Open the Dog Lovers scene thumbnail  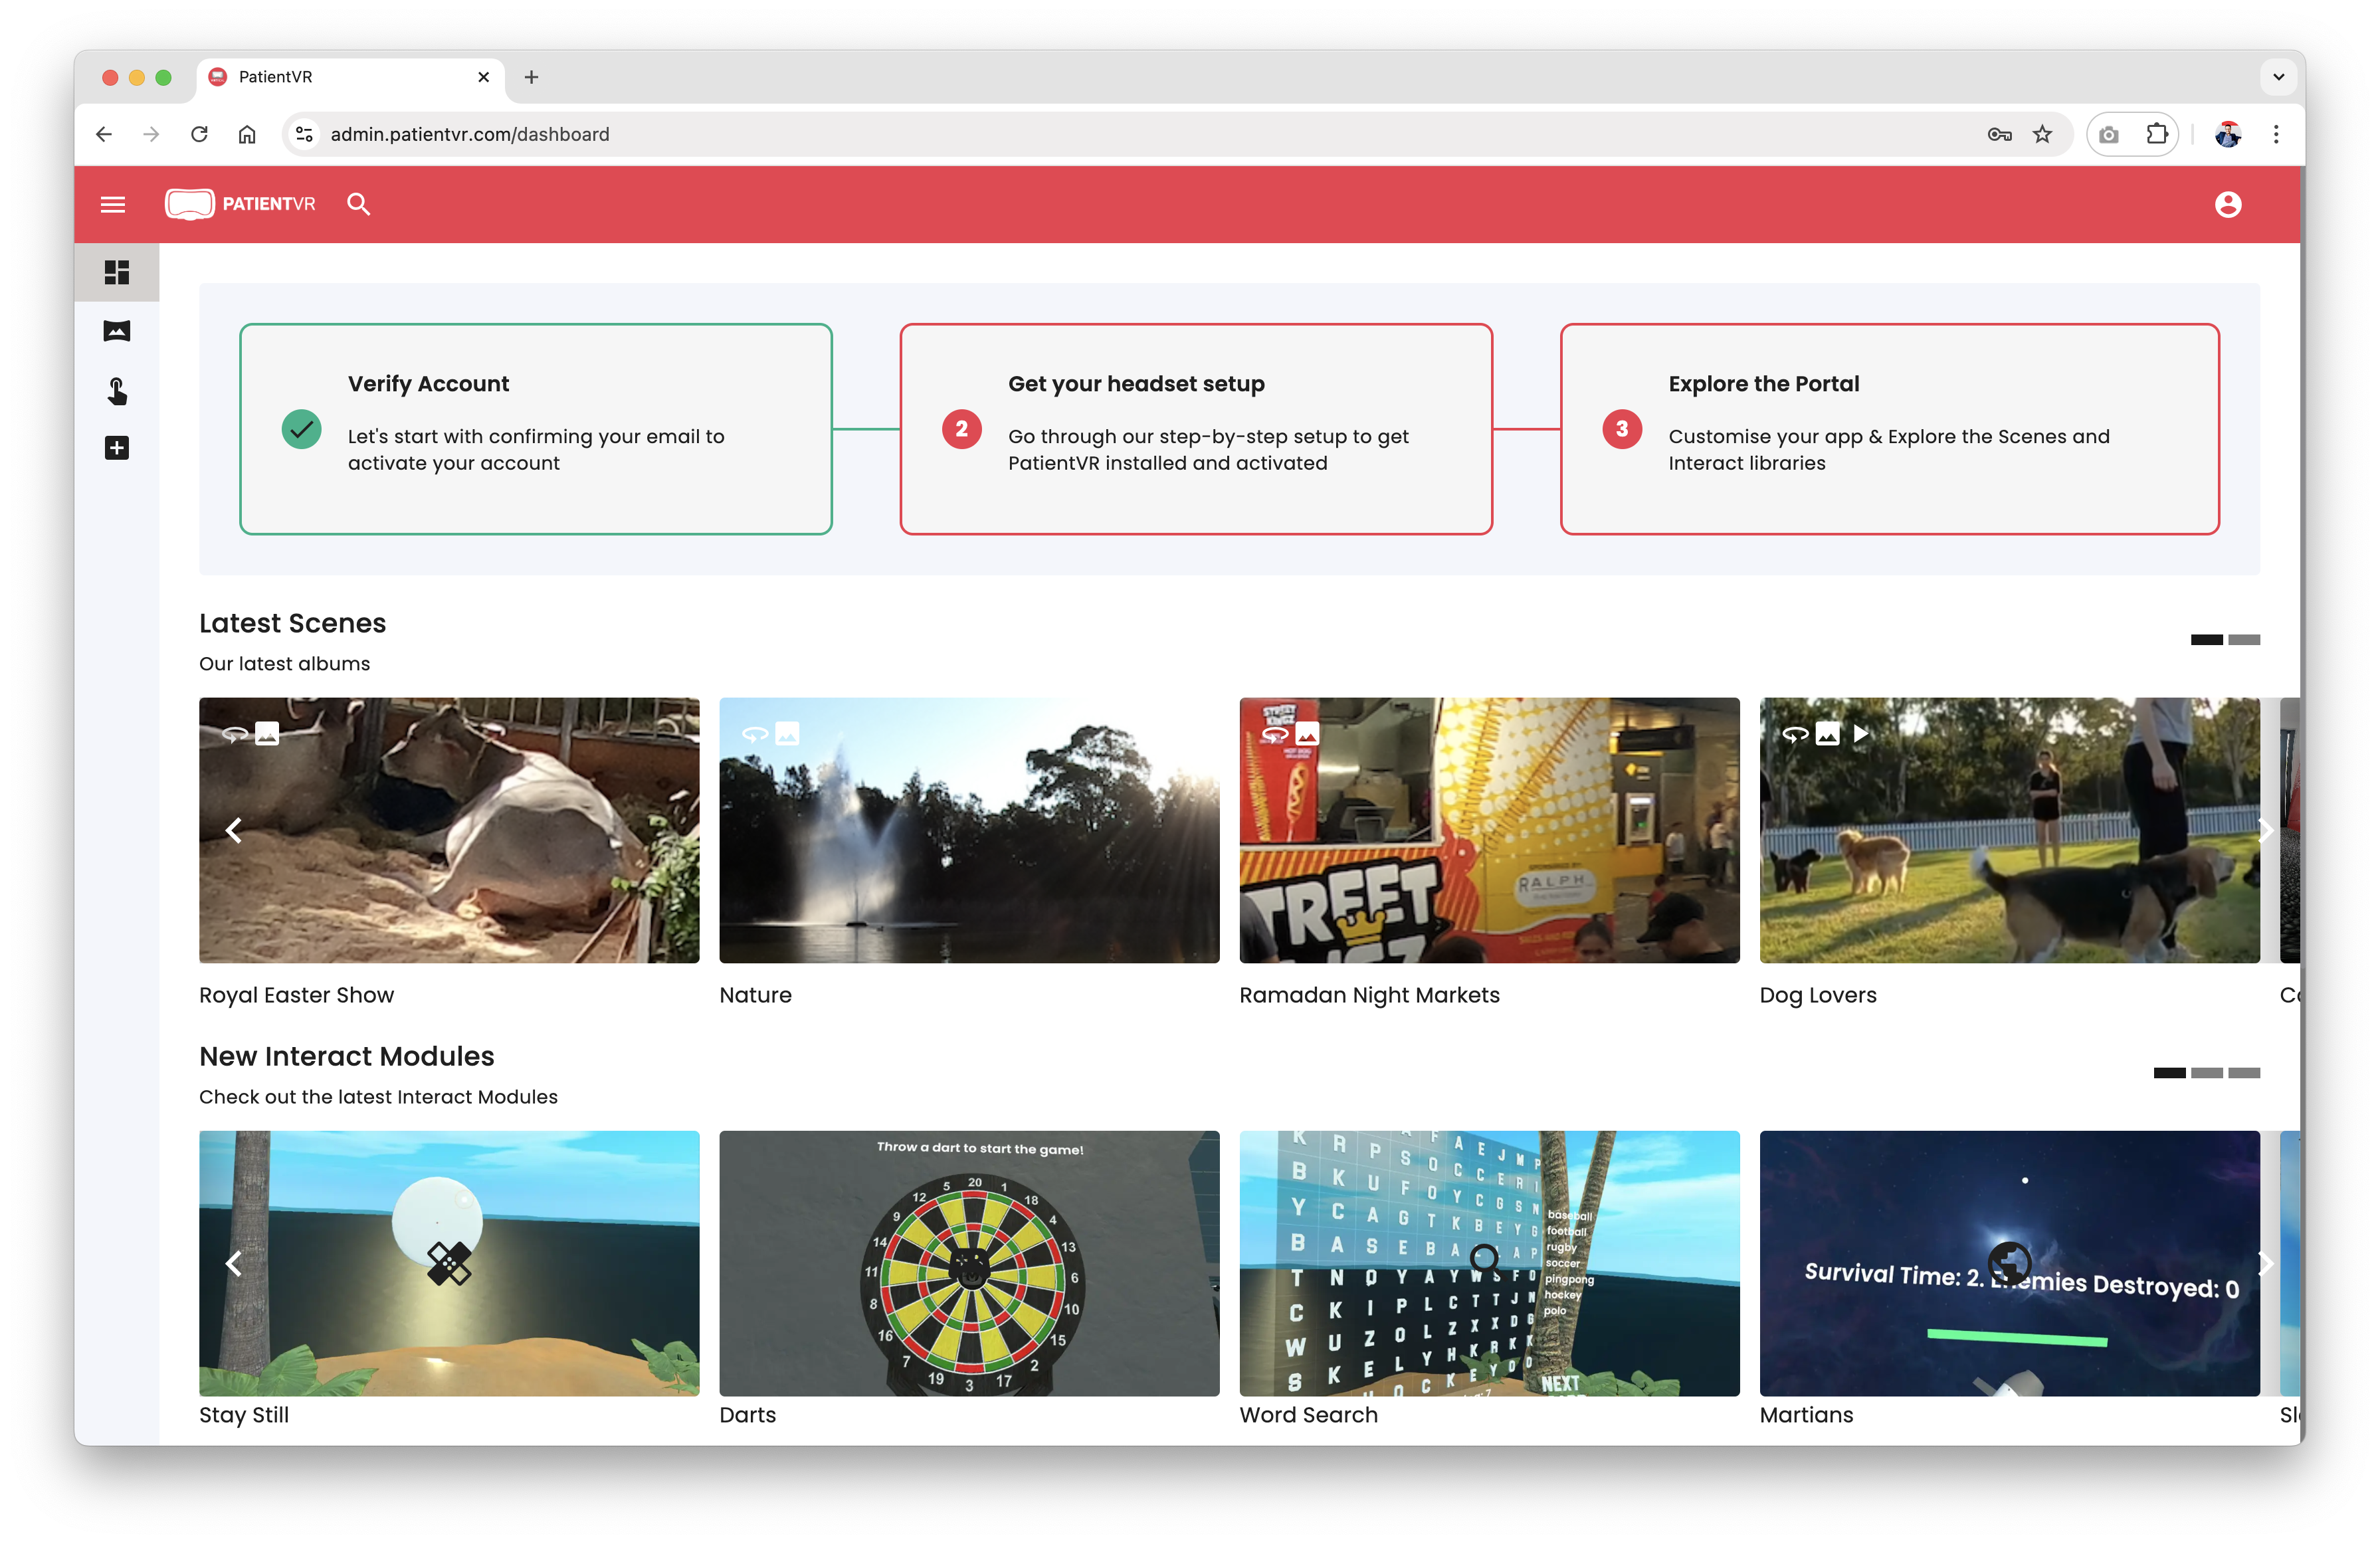click(x=2009, y=830)
